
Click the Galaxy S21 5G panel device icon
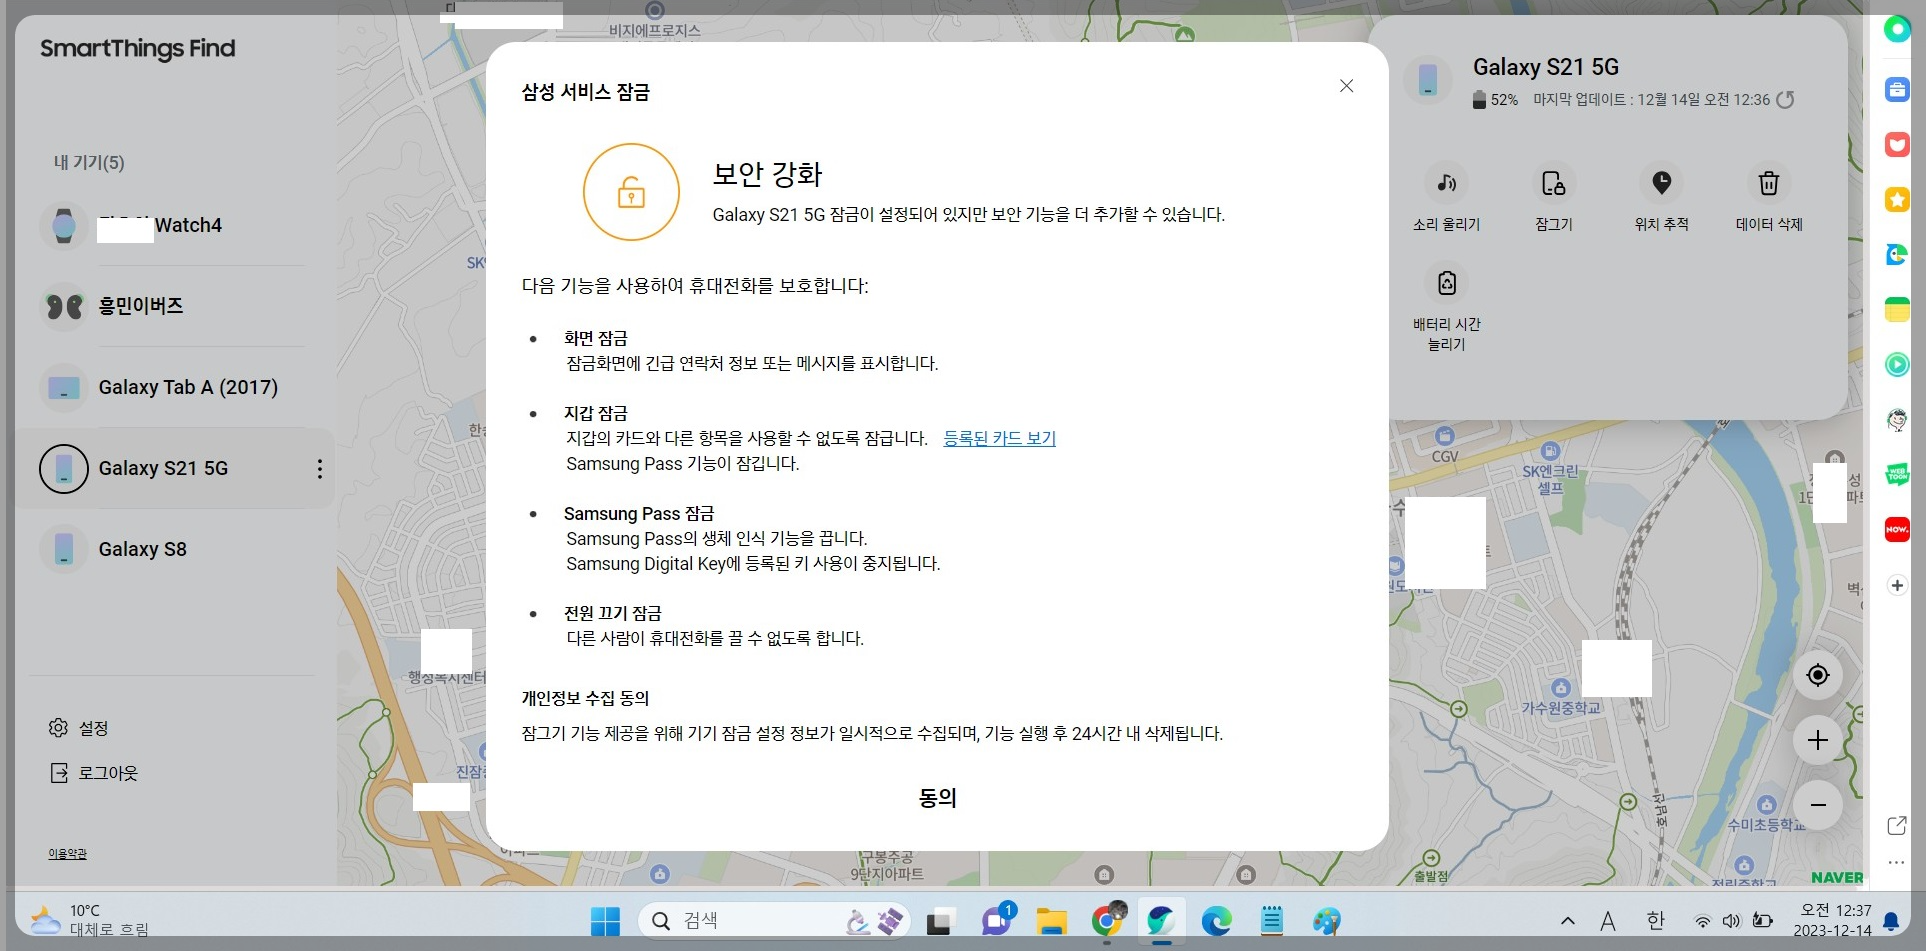(x=1428, y=80)
